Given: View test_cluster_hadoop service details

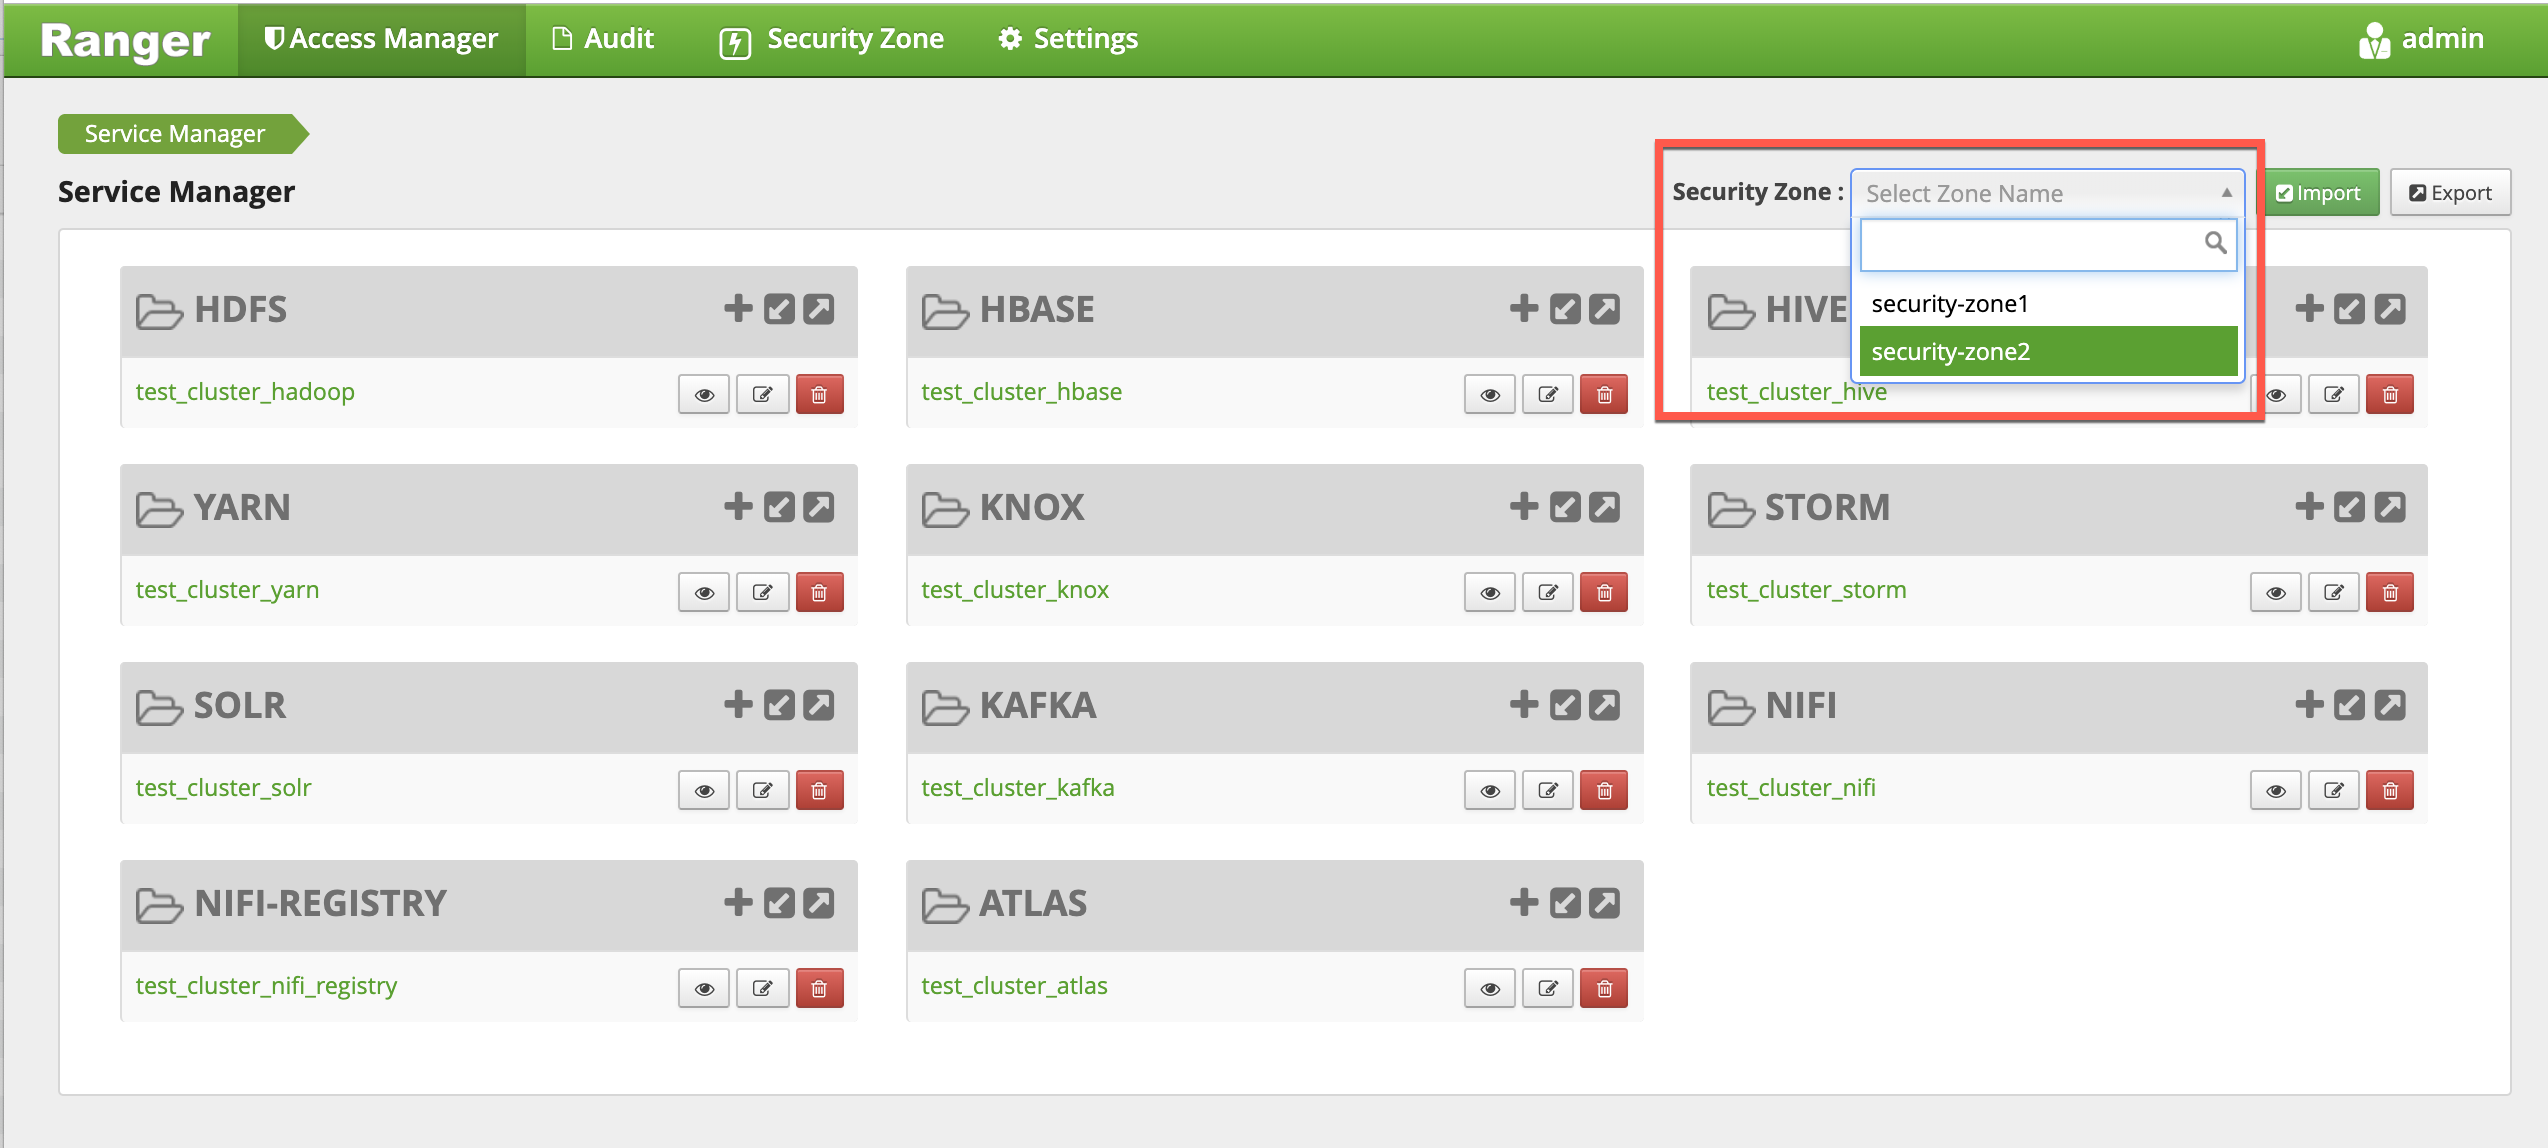Looking at the screenshot, I should [704, 394].
